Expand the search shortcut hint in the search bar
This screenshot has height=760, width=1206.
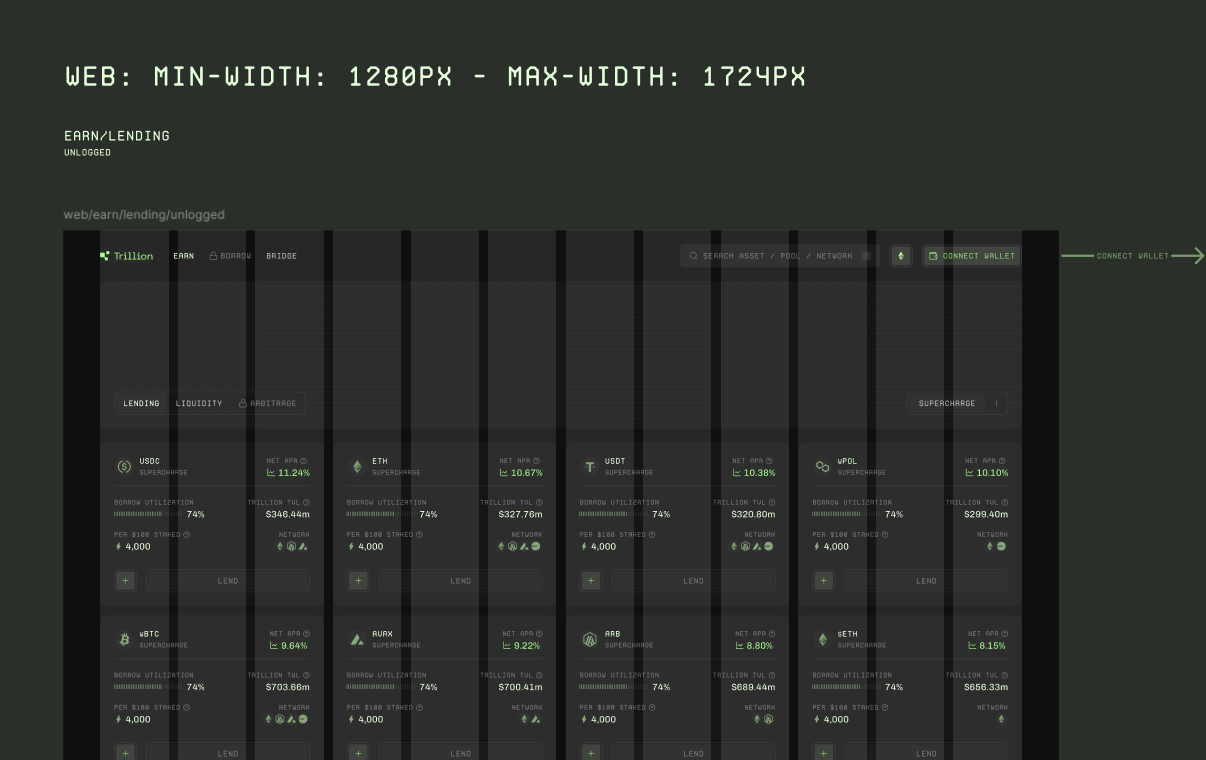(866, 256)
